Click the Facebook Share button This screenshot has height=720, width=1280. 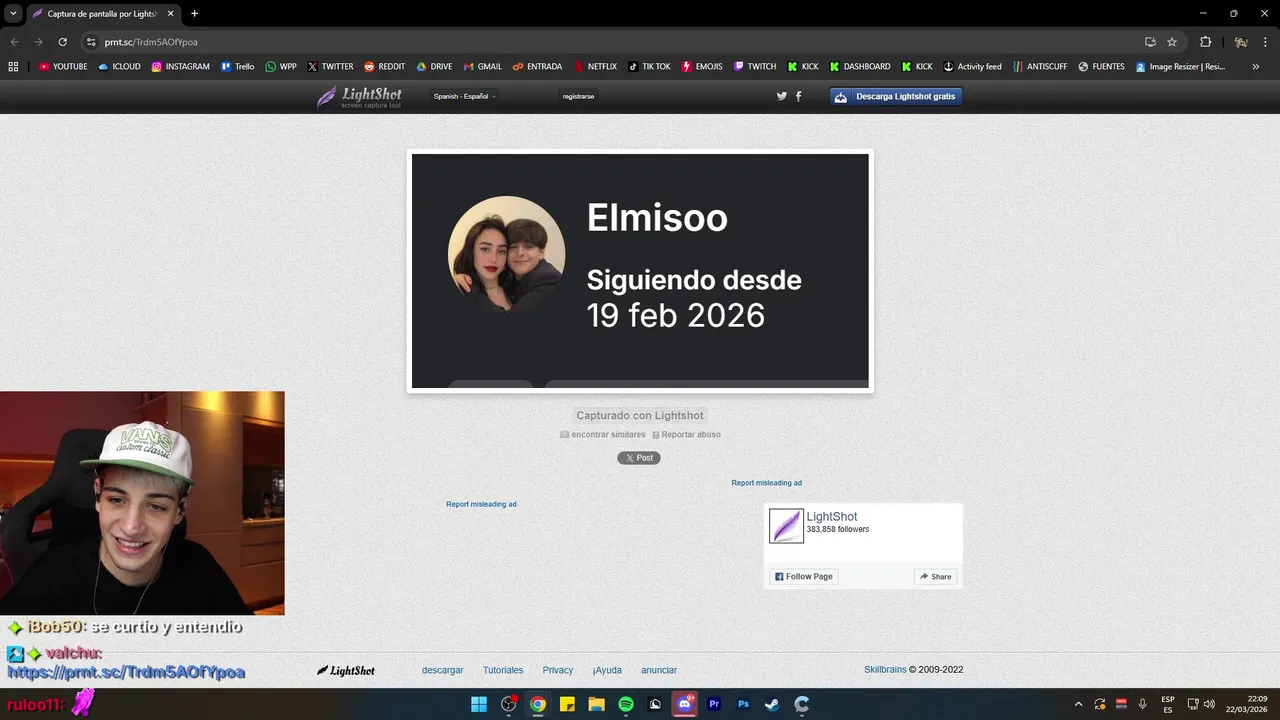point(936,577)
